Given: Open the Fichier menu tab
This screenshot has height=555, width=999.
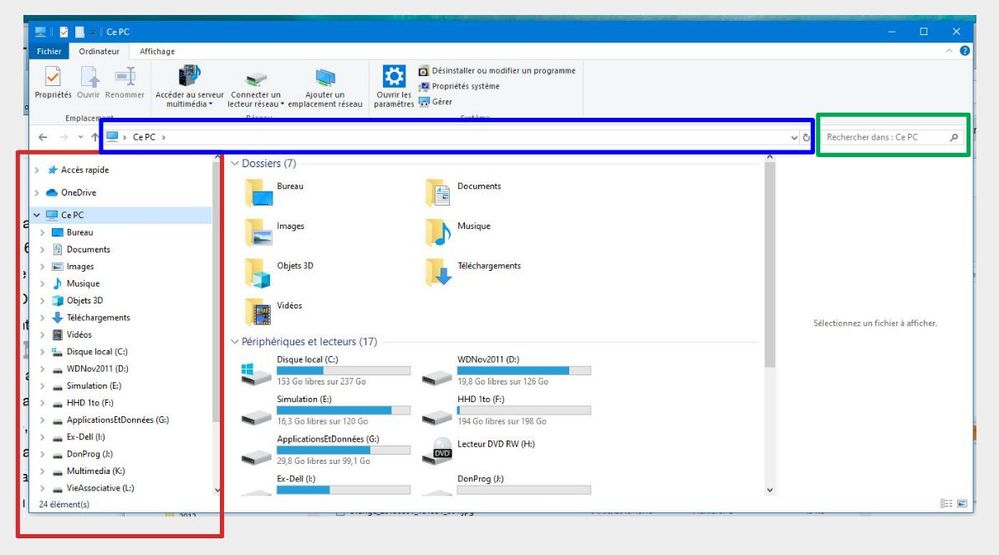Looking at the screenshot, I should pos(49,51).
